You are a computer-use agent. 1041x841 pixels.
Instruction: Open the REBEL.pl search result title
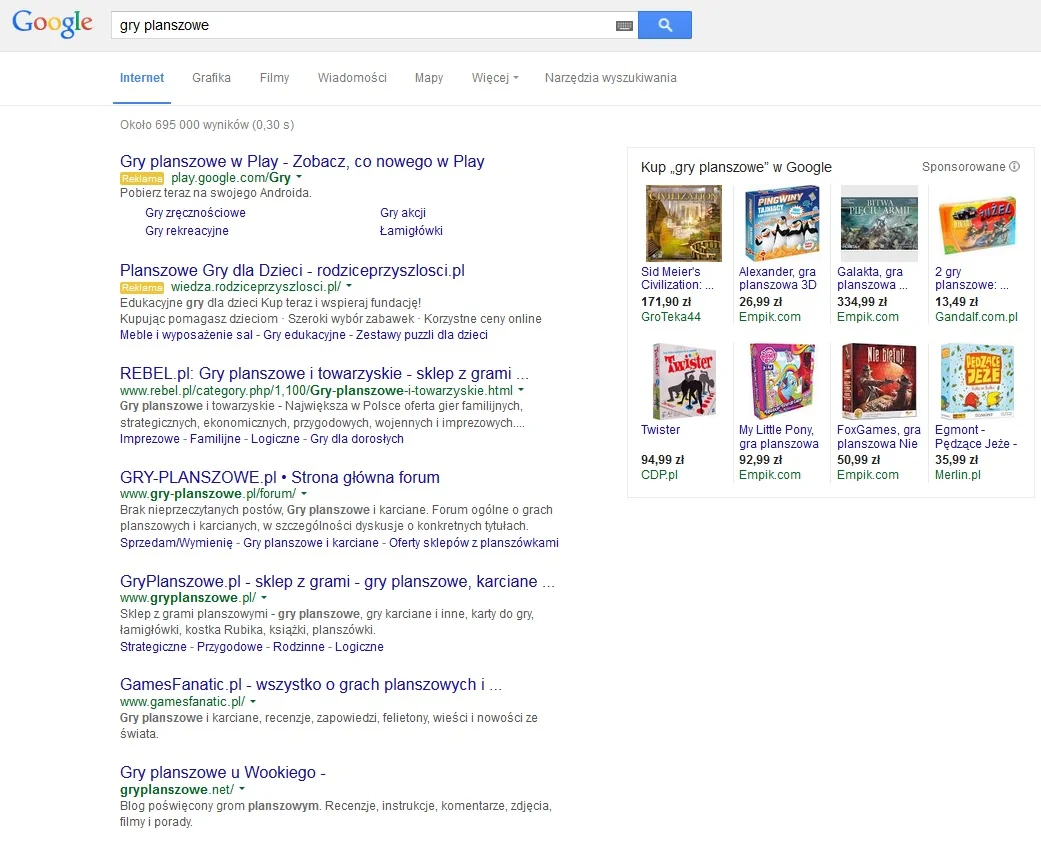tap(324, 374)
